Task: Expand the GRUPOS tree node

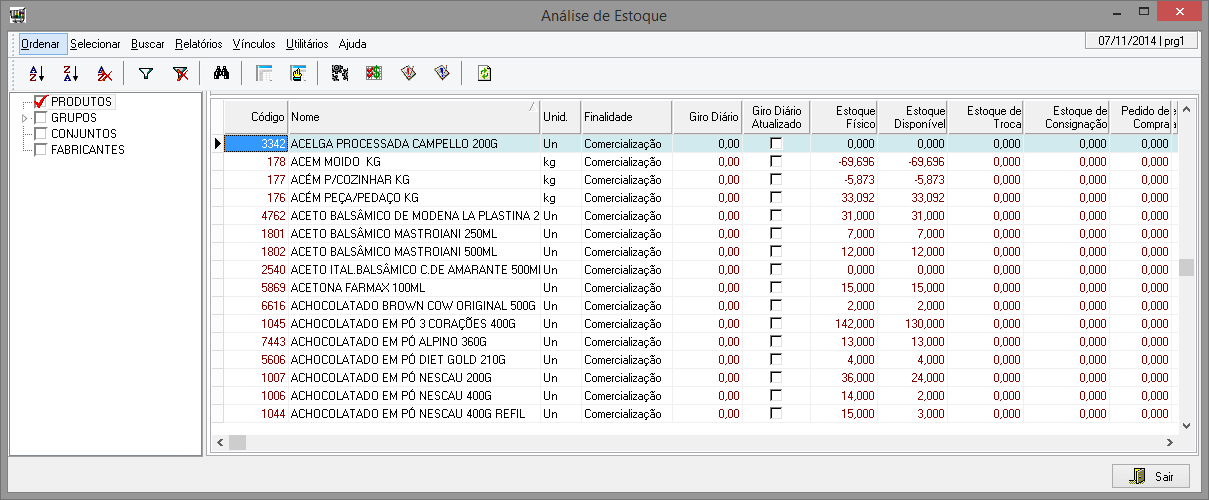Action: pos(25,118)
